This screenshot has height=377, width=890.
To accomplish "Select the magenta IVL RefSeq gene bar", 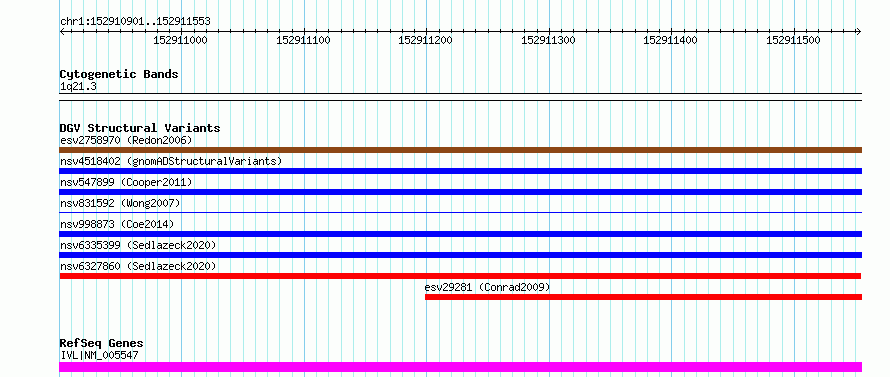I will pyautogui.click(x=460, y=367).
